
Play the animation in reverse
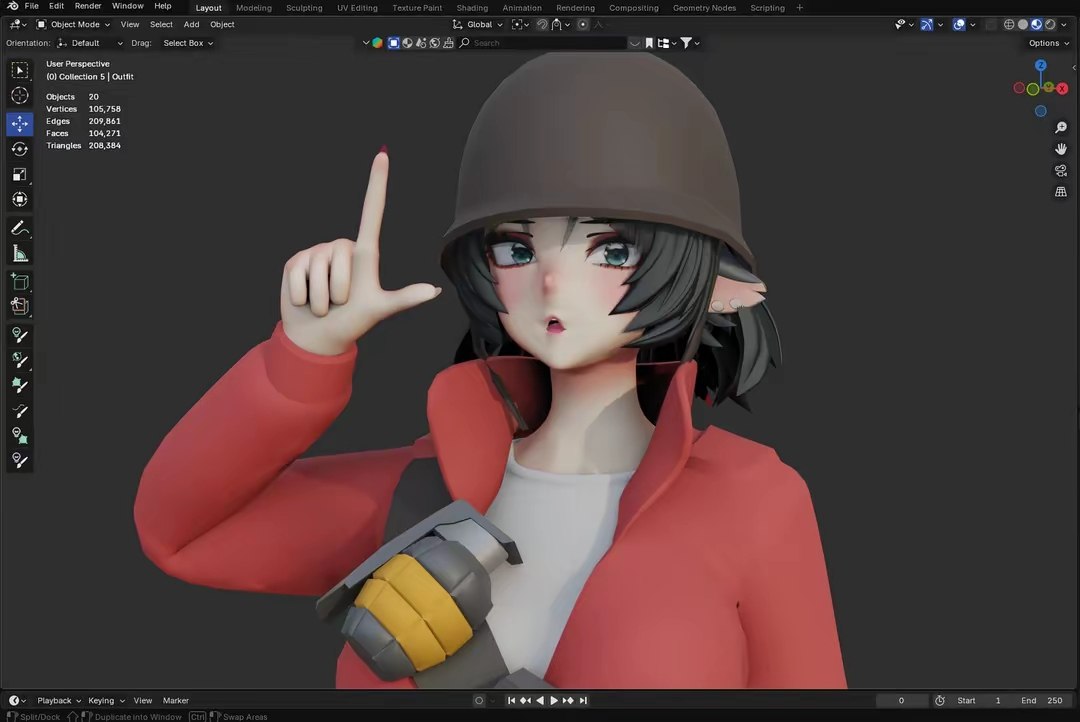click(x=540, y=700)
